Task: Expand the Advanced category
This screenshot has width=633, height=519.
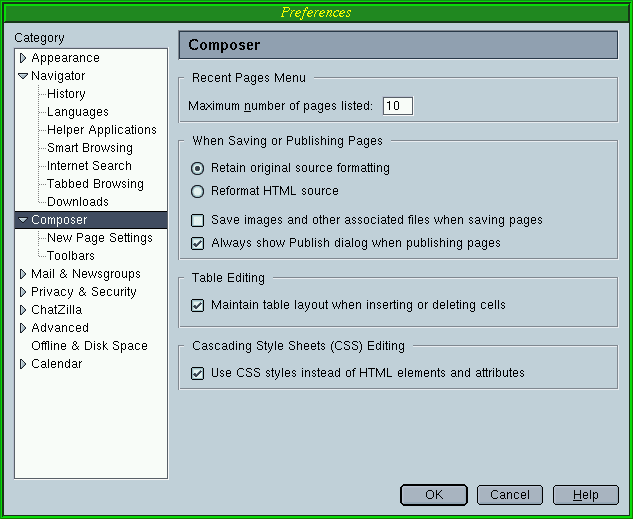Action: pos(23,328)
